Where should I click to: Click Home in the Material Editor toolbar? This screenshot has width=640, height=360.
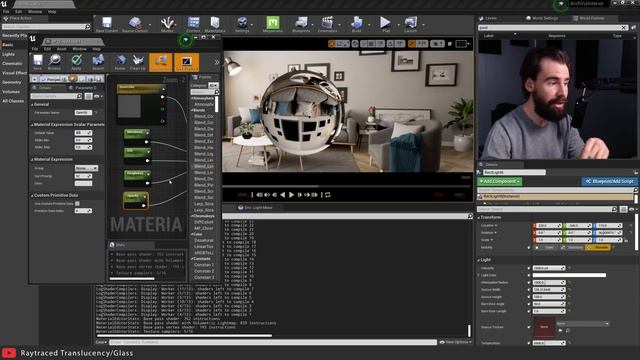[x=120, y=62]
